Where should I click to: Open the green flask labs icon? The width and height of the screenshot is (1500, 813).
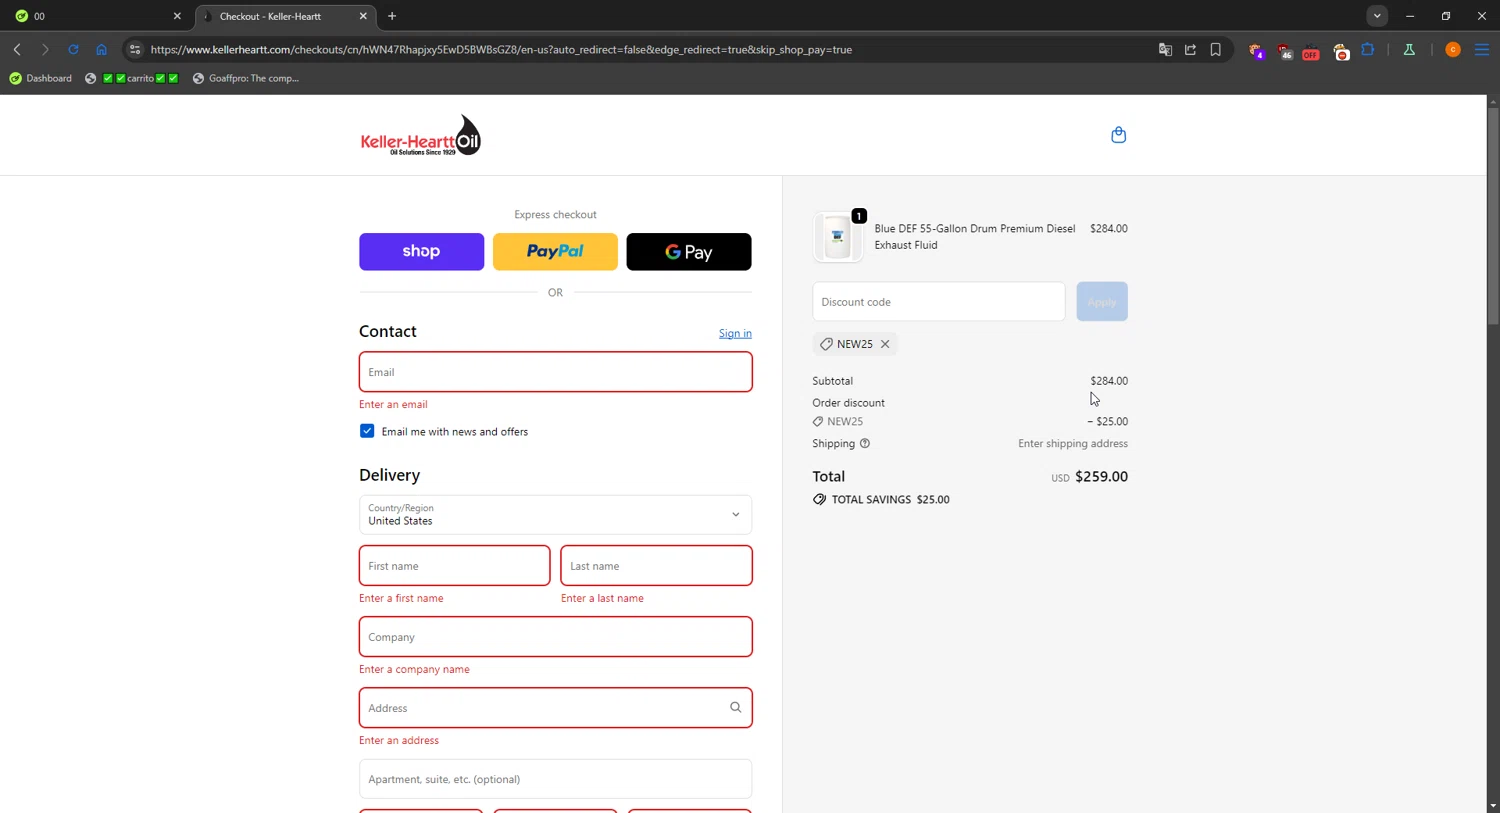point(1409,49)
